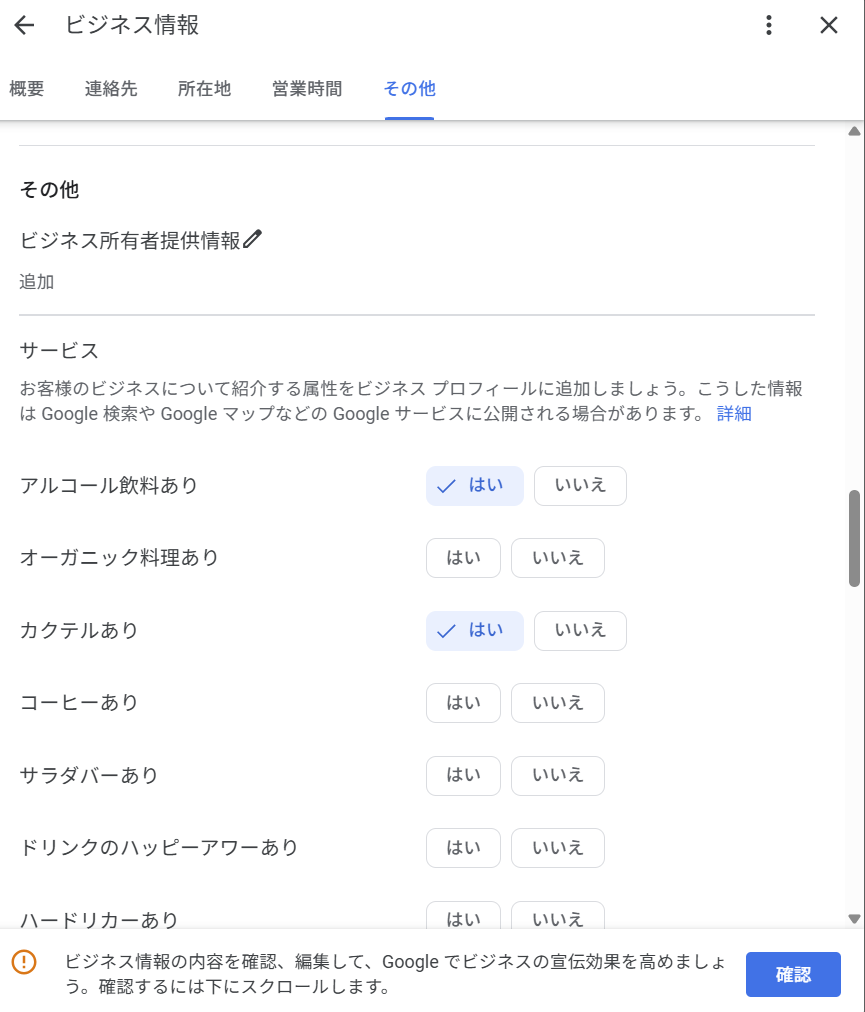Open the 詳細 link
The height and width of the screenshot is (1012, 865).
[734, 414]
